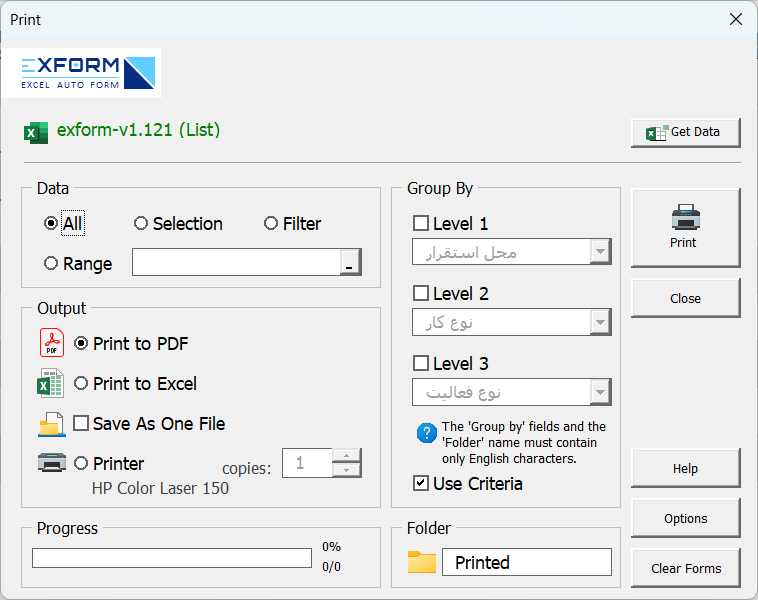Screen dimensions: 758x600
Task: Click the red PDF icon in Output
Action: pos(52,343)
